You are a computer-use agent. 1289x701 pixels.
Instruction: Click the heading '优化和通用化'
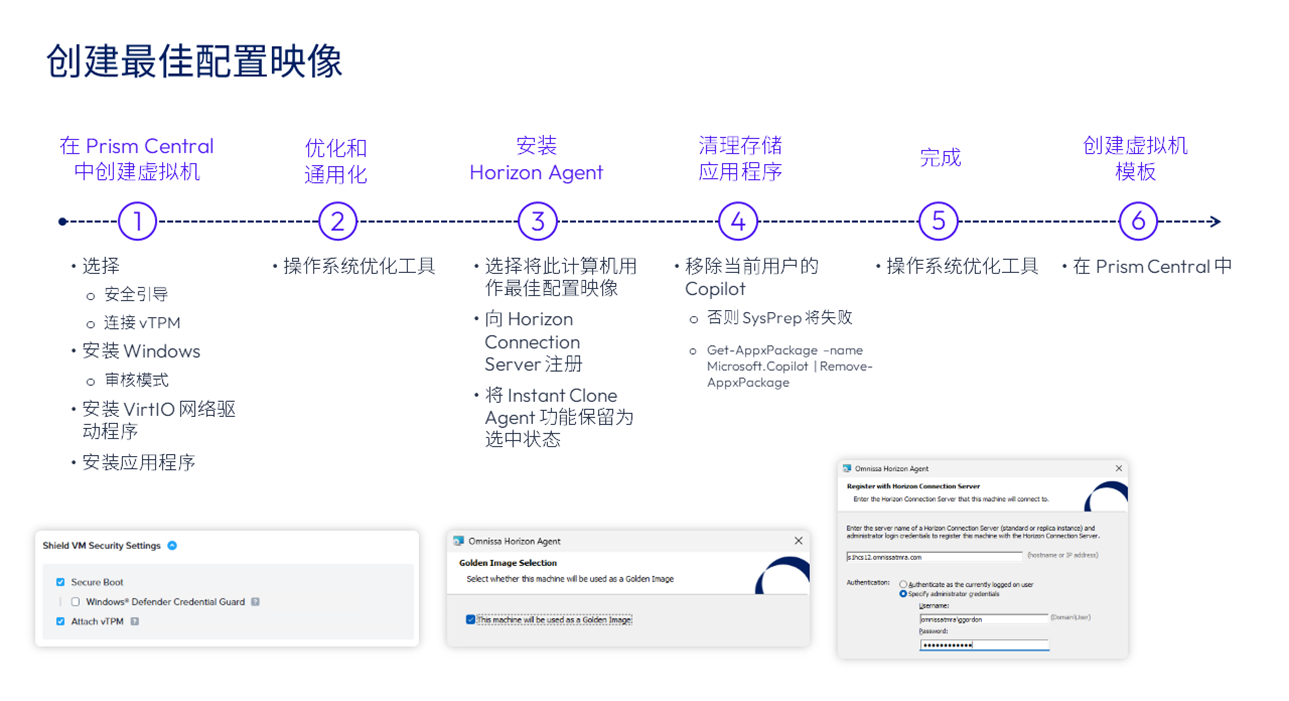point(336,161)
